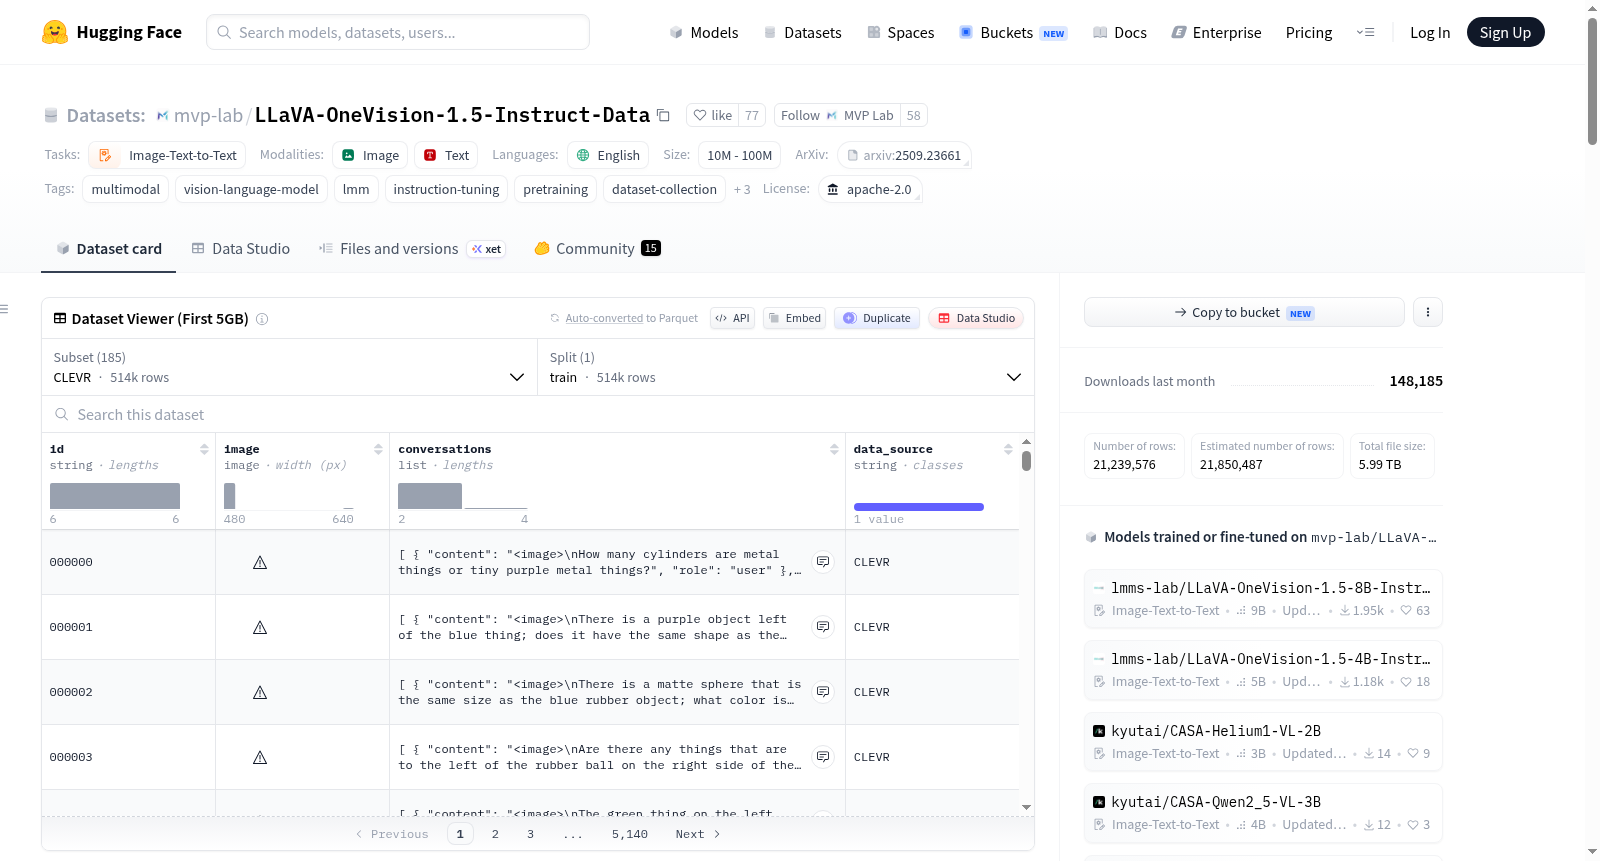Open kyutai/CASA-Helium1-VL-2B model card
The image size is (1600, 861).
coord(1263,742)
